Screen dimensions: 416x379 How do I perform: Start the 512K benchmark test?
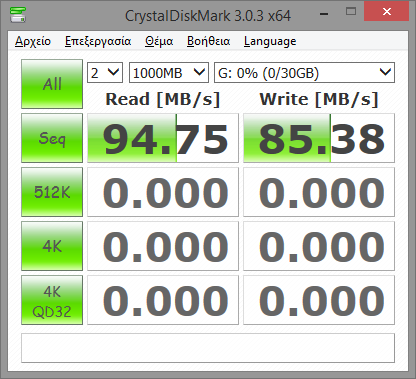point(52,192)
